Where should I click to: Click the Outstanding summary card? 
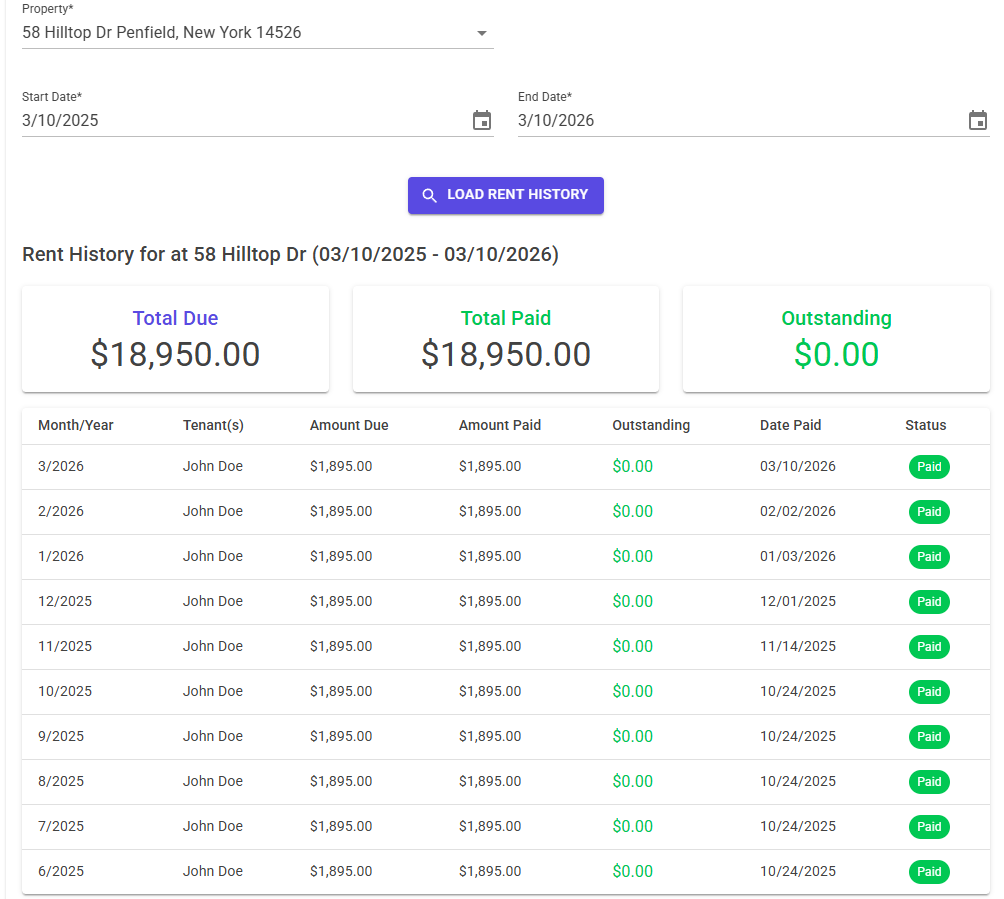836,338
